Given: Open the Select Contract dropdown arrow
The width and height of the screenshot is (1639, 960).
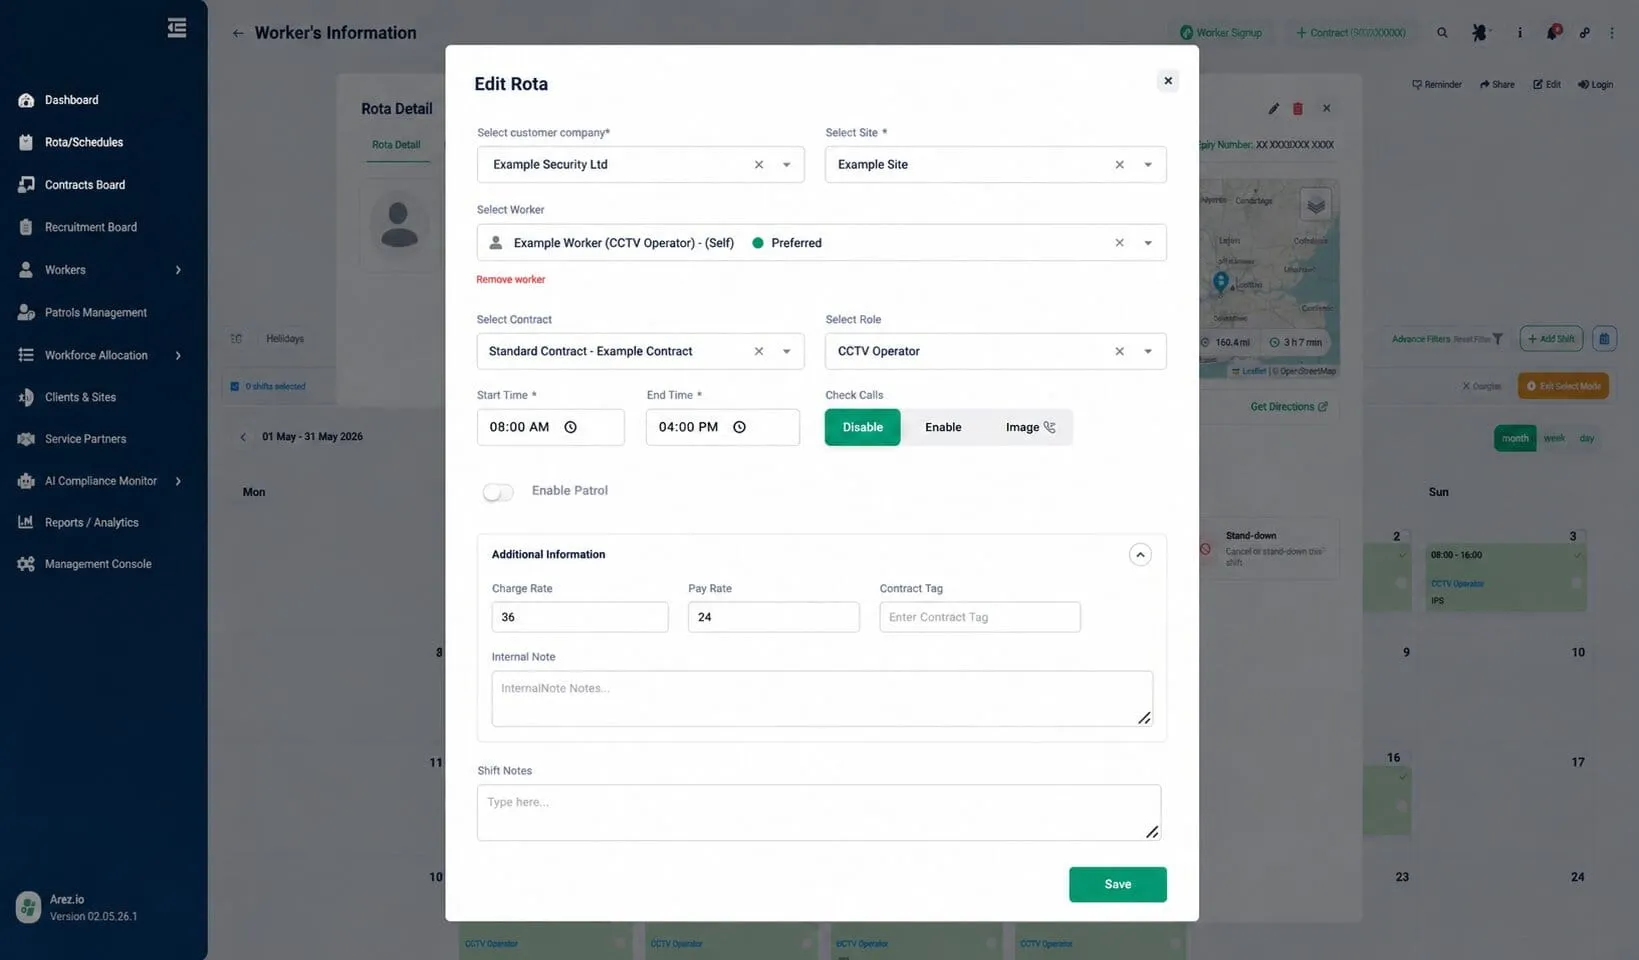Looking at the screenshot, I should [x=787, y=351].
